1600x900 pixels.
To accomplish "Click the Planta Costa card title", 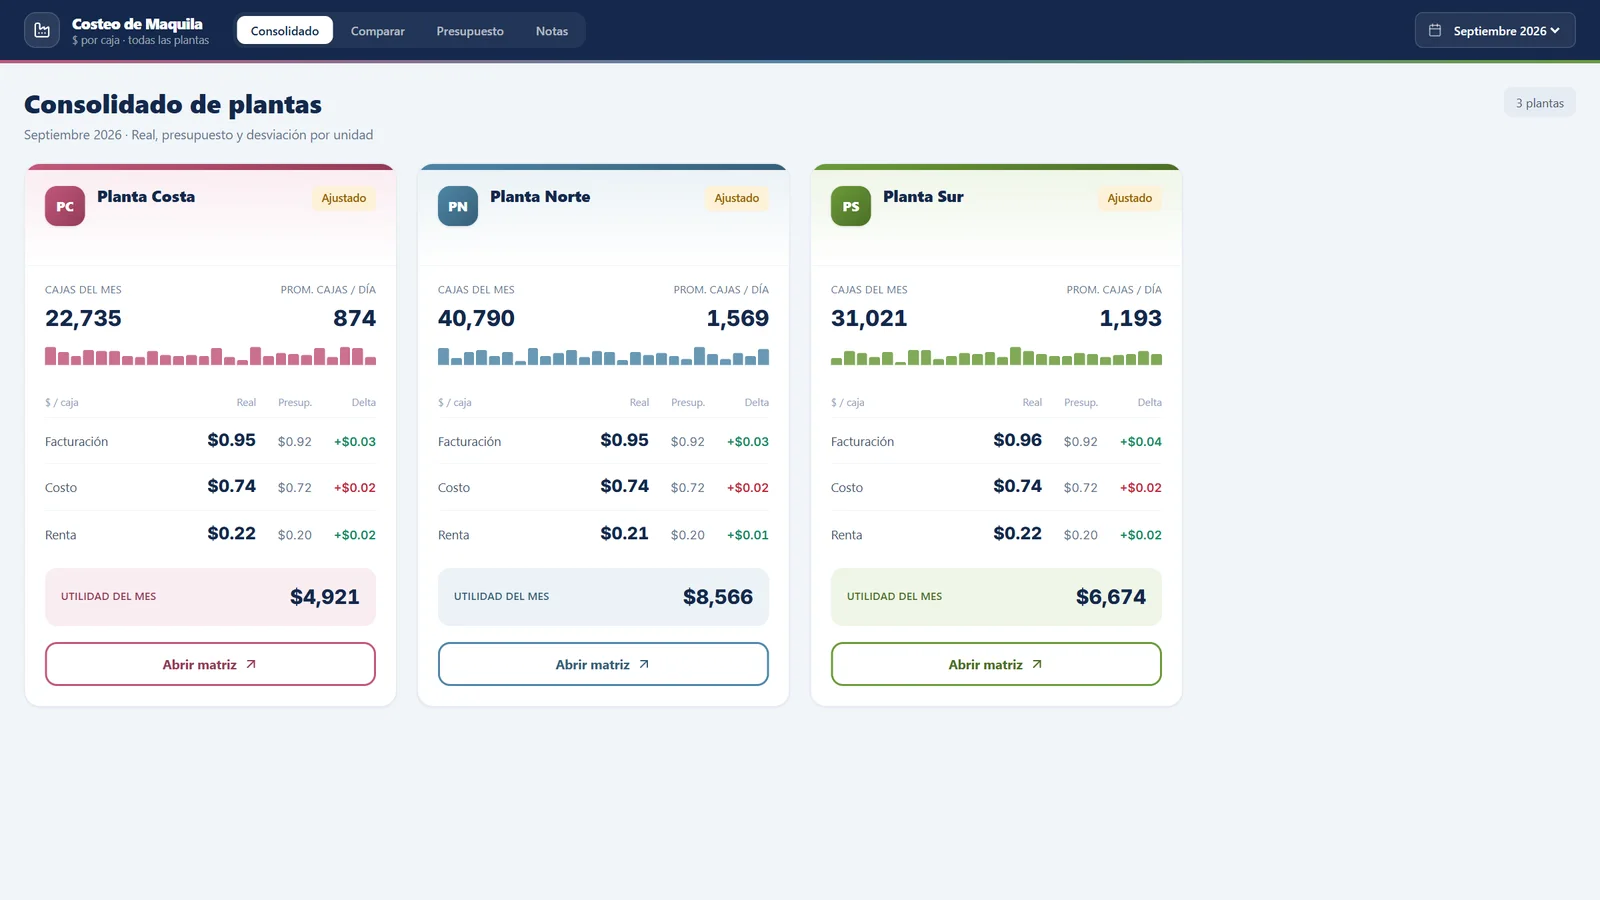I will tap(146, 197).
